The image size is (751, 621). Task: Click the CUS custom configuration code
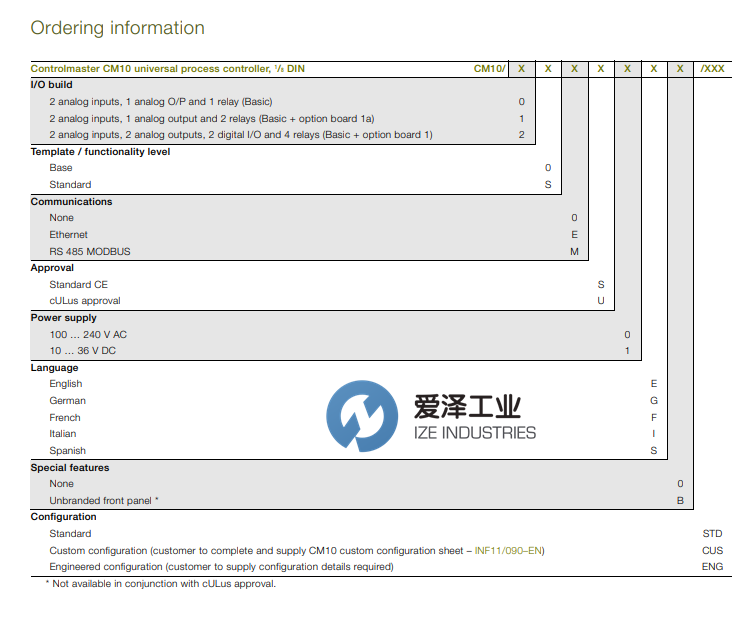point(712,551)
